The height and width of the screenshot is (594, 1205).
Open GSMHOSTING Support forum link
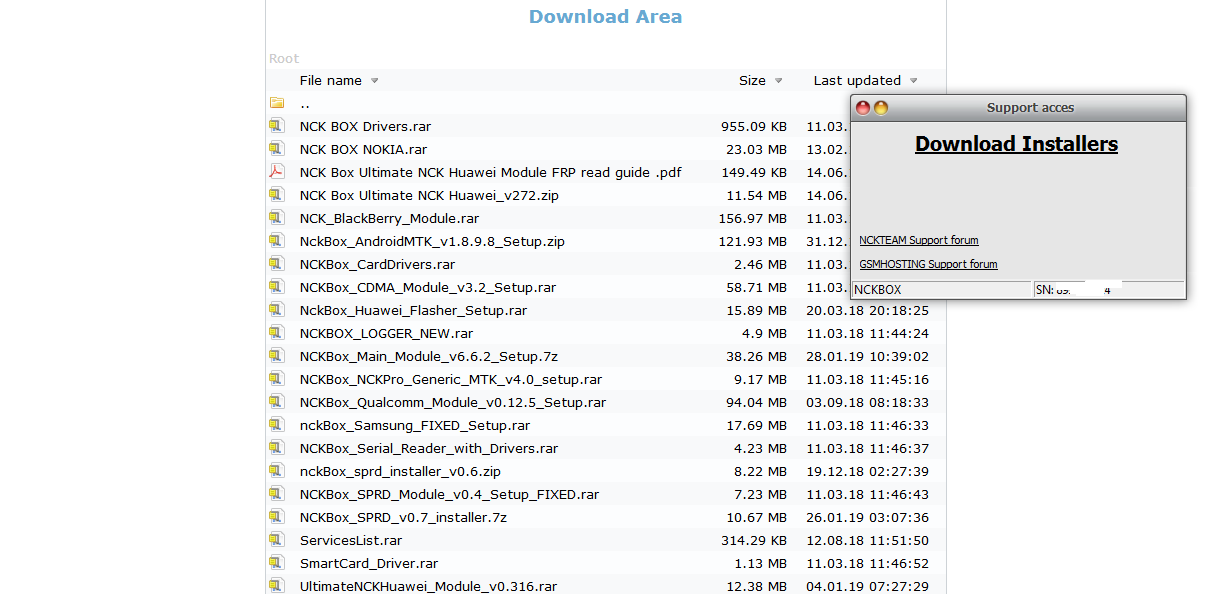coord(928,264)
